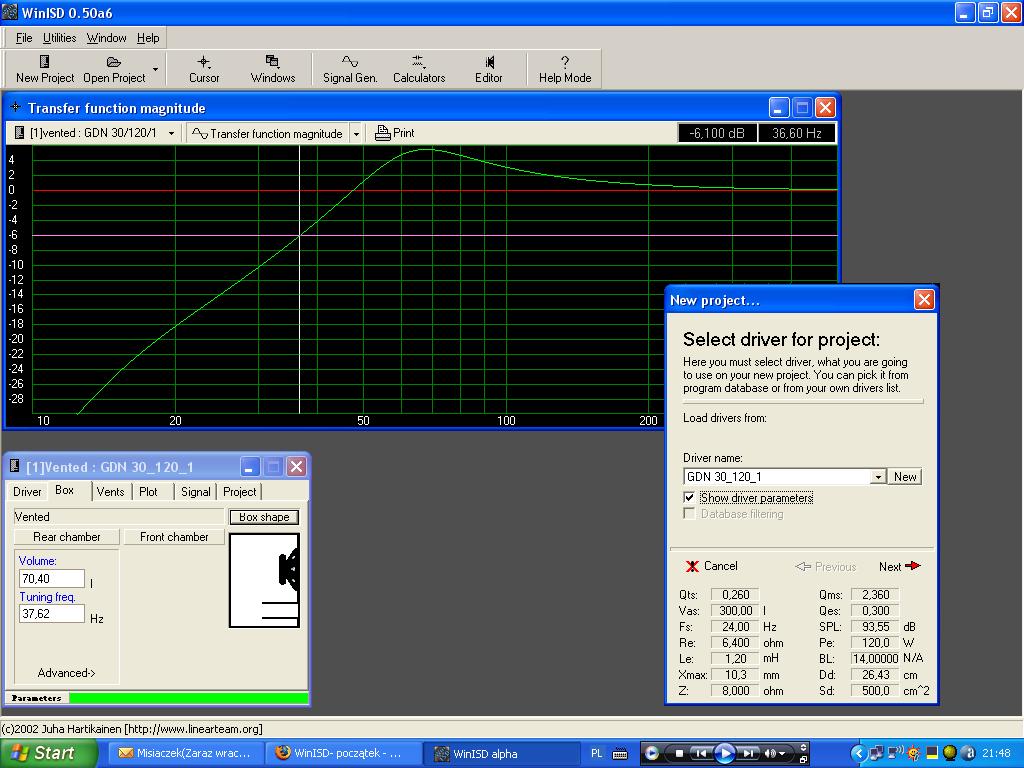Click the Cancel button in New project
The width and height of the screenshot is (1024, 768).
tap(712, 566)
